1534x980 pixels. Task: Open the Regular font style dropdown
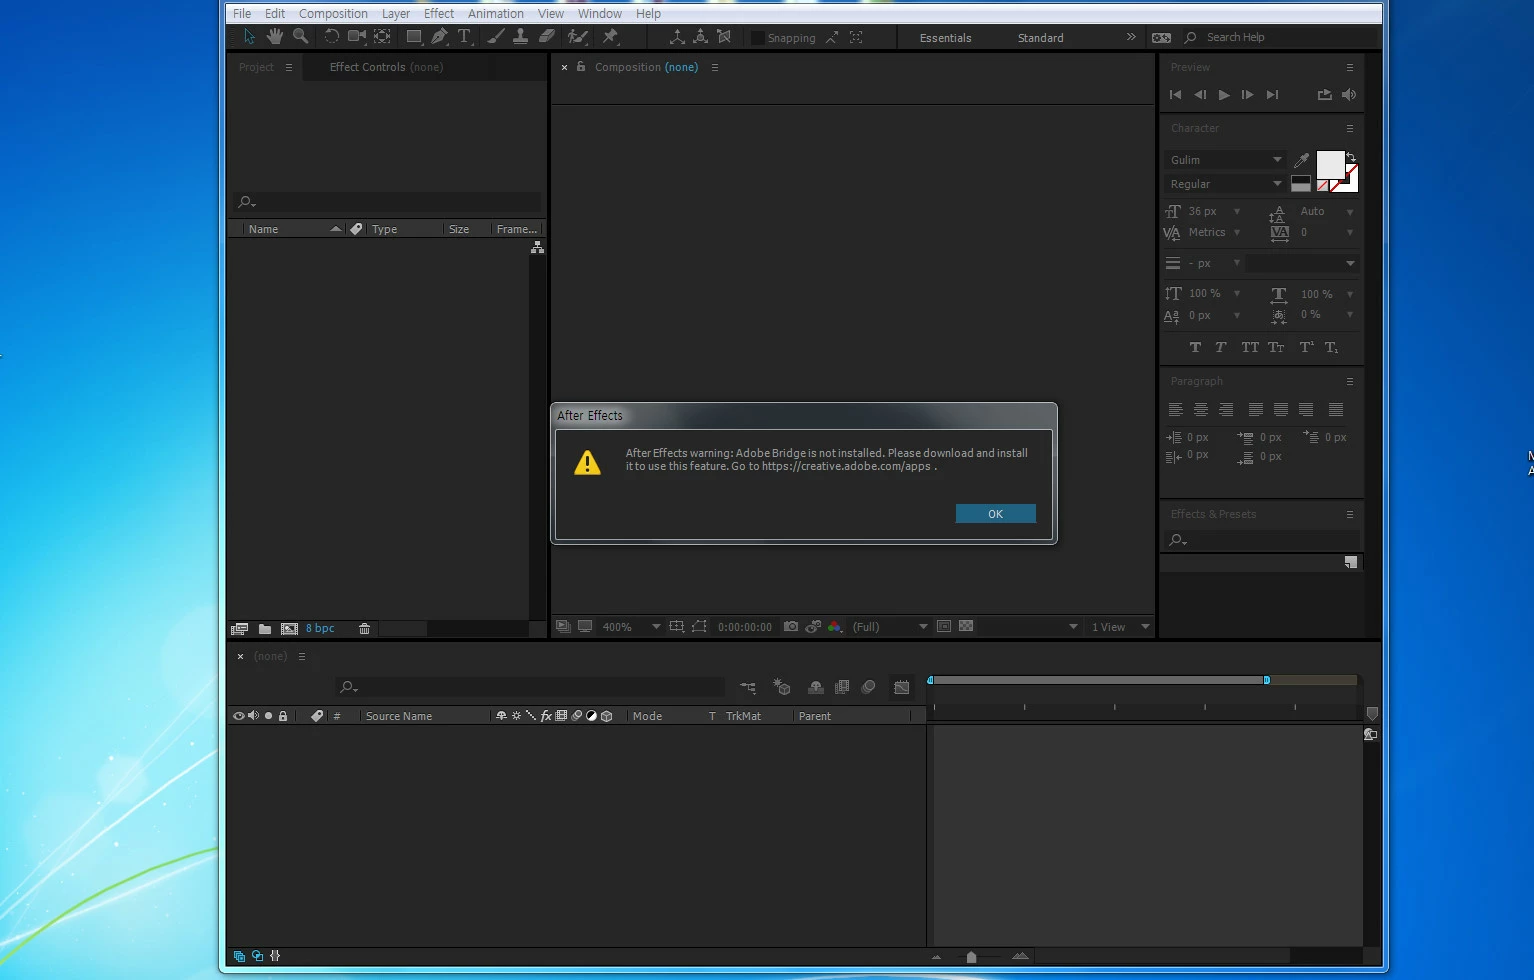pos(1225,184)
